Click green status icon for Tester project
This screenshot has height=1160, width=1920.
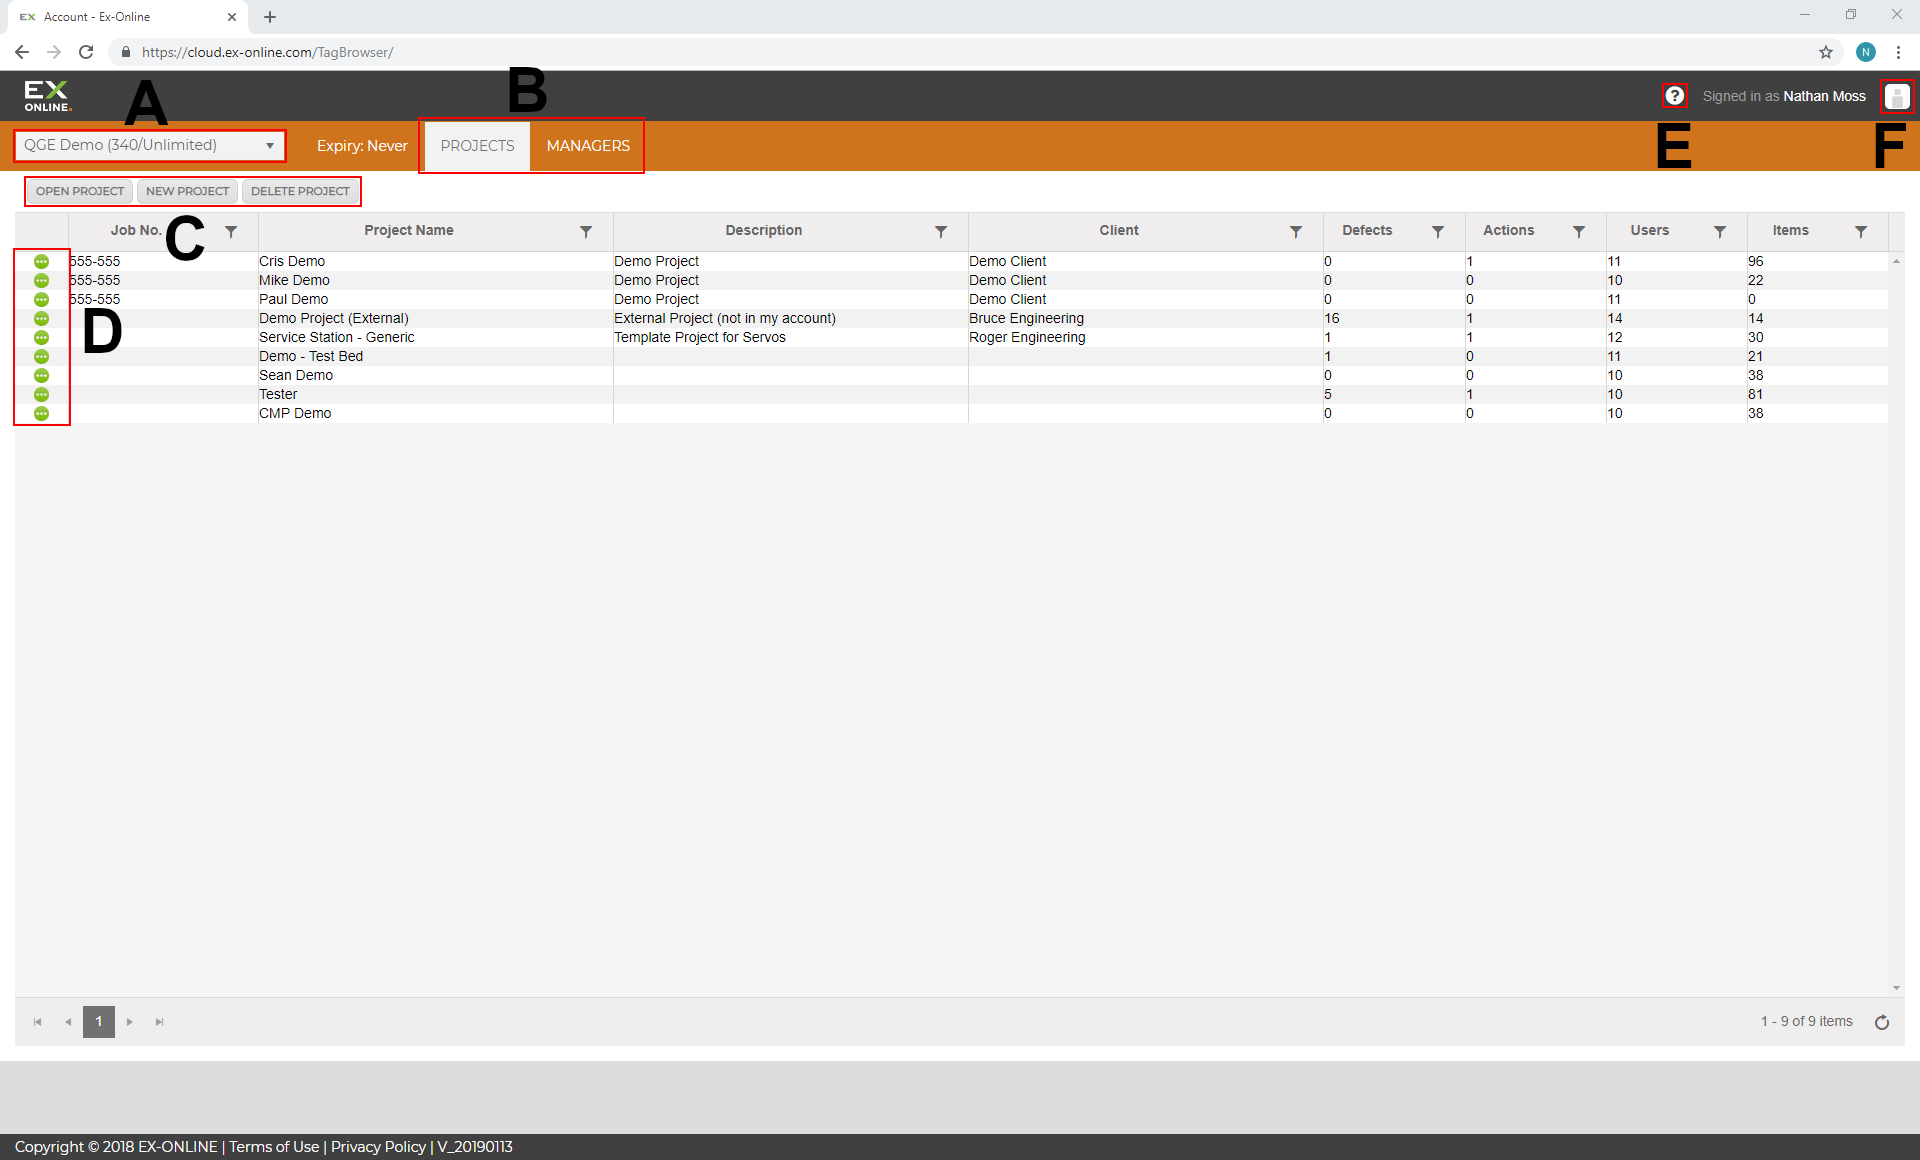41,394
